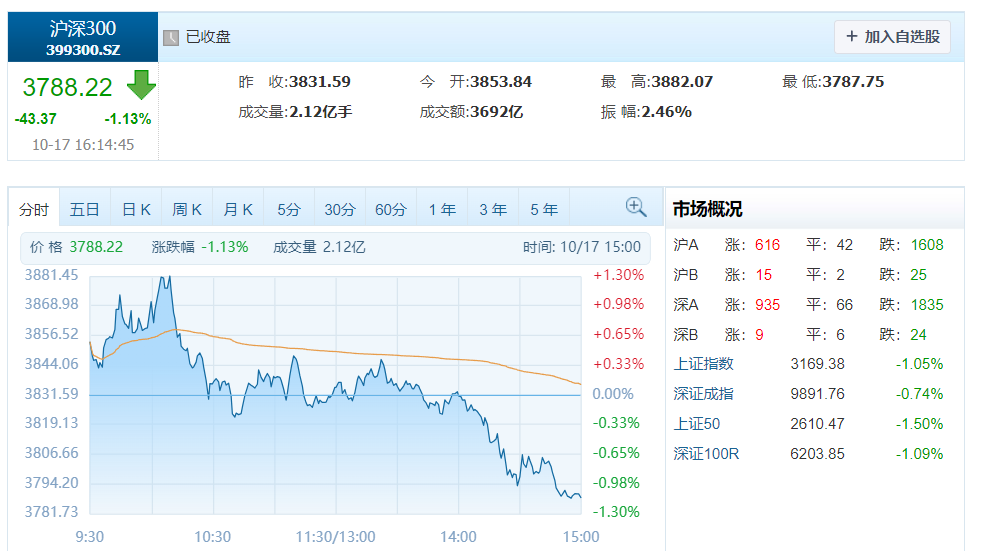Choose the 30分 interval tab
Image resolution: width=991 pixels, height=551 pixels.
coord(340,209)
